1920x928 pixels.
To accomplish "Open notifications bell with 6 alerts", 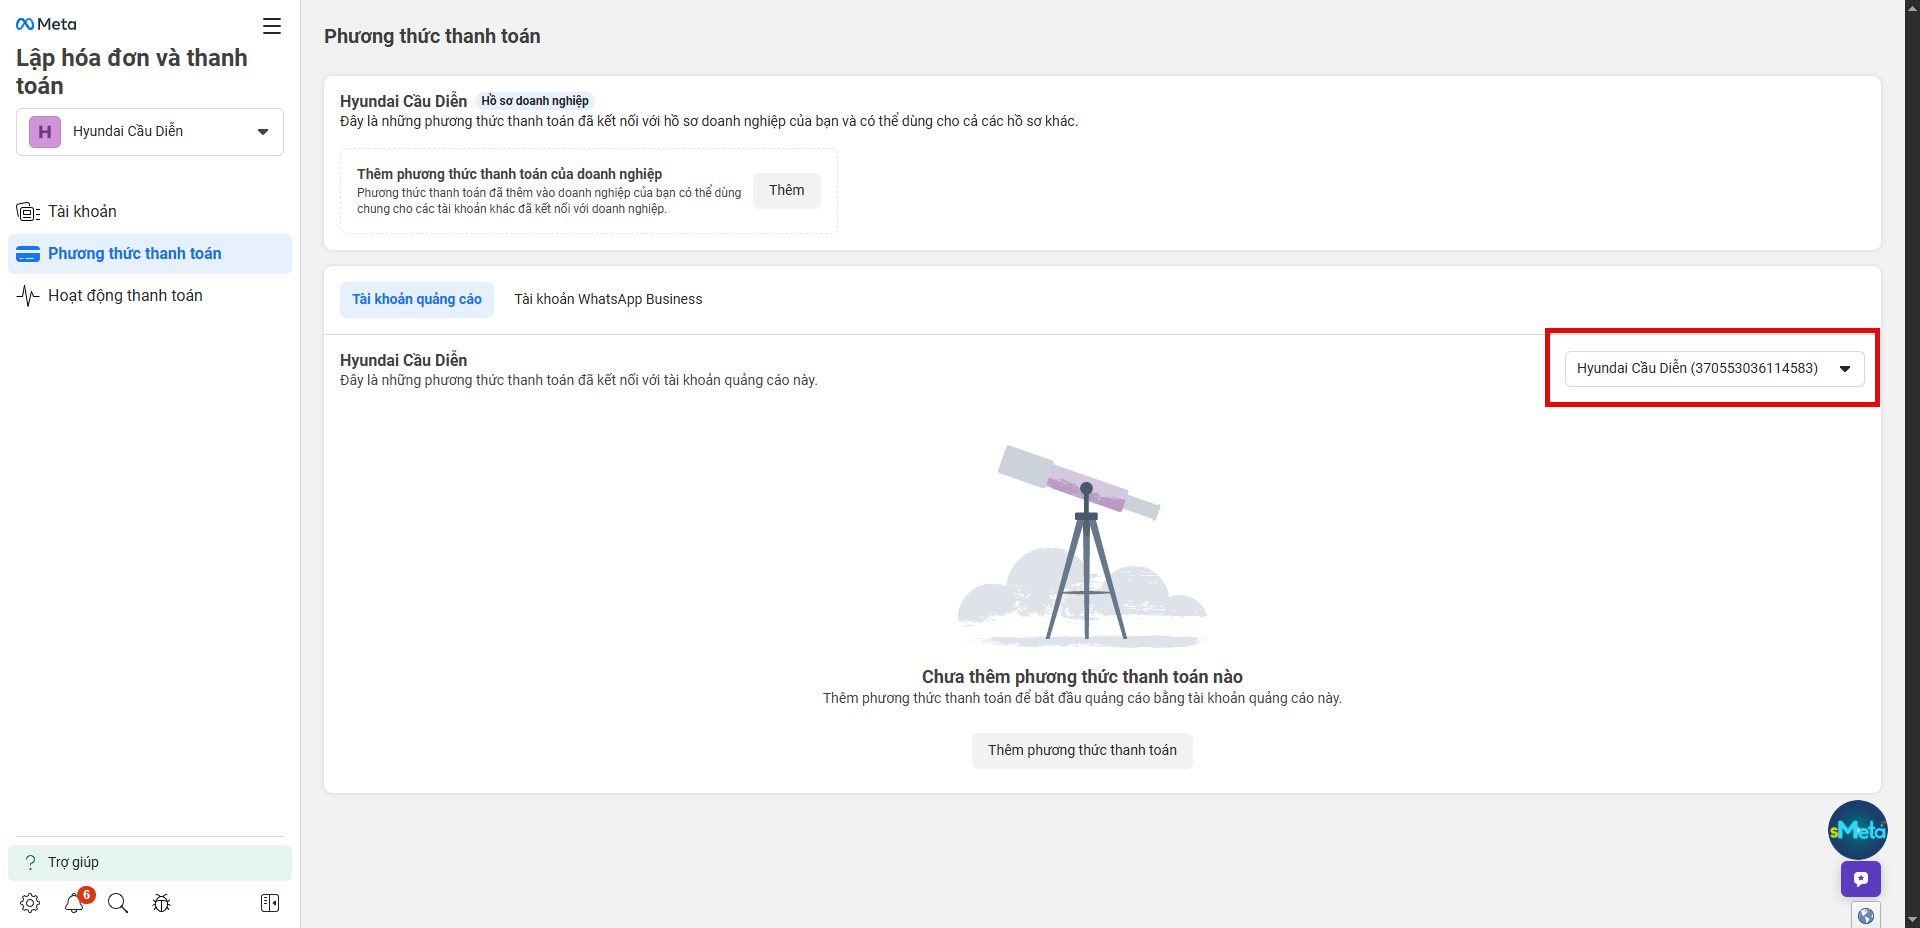I will coord(74,903).
